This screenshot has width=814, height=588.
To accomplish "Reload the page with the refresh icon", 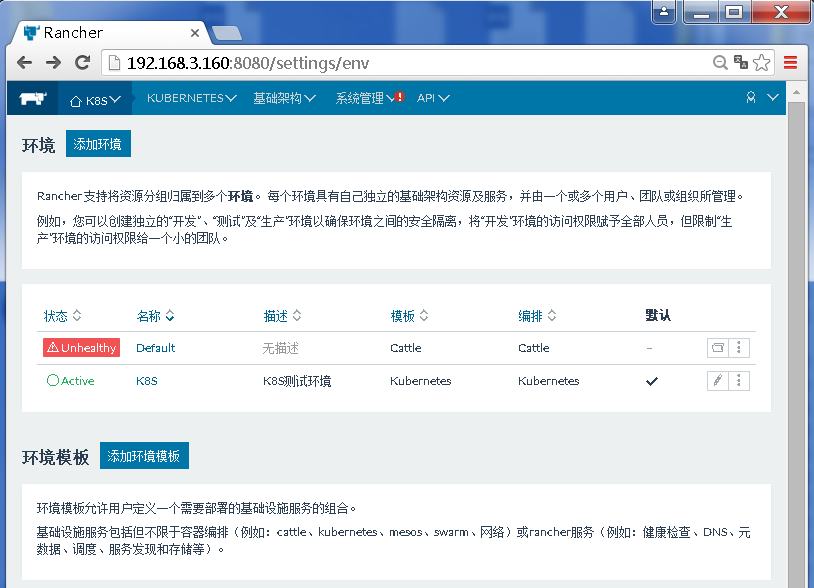I will [83, 63].
